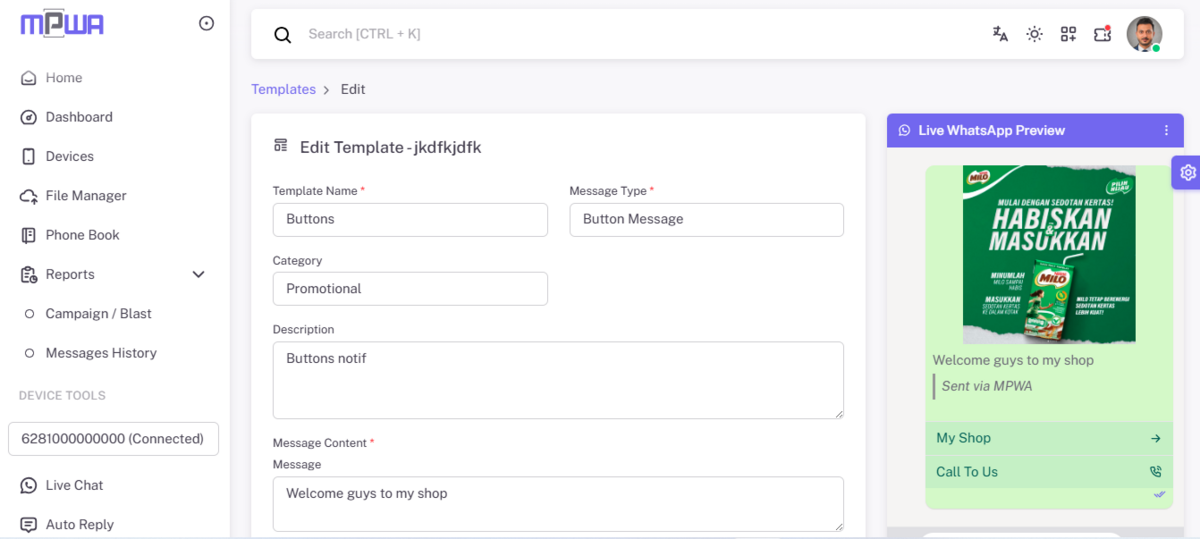This screenshot has width=1200, height=539.
Task: Toggle light/dark theme sun icon
Action: [1034, 34]
